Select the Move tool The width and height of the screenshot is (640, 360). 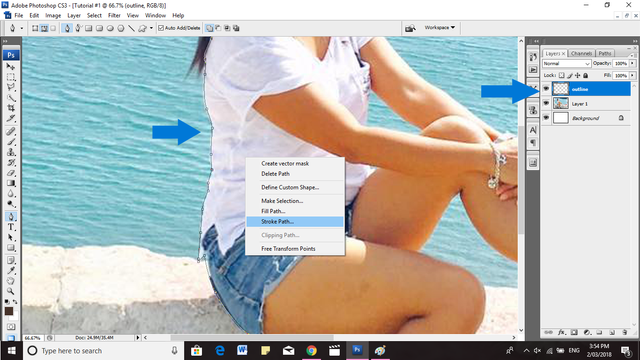point(11,66)
